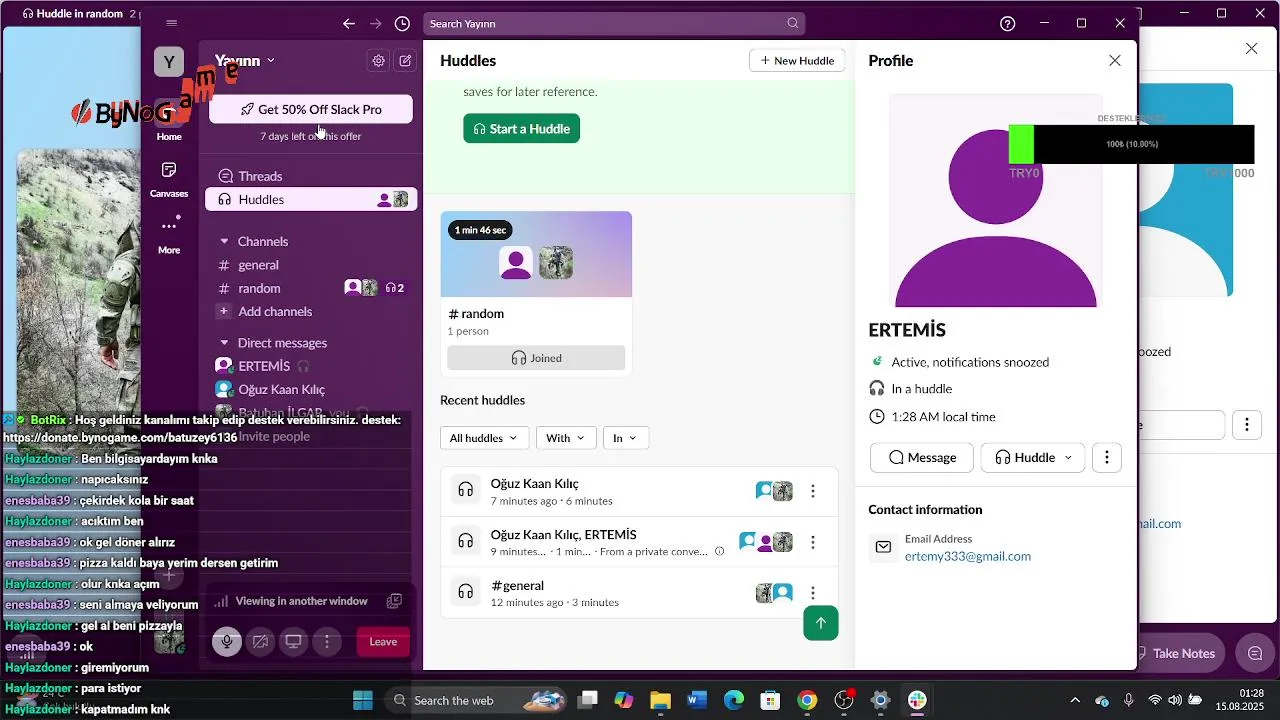Share screen in huddle controls
The image size is (1280, 720).
click(x=294, y=642)
